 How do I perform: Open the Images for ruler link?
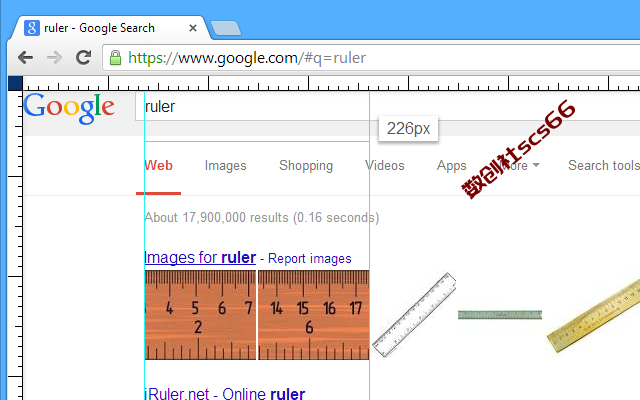click(200, 258)
